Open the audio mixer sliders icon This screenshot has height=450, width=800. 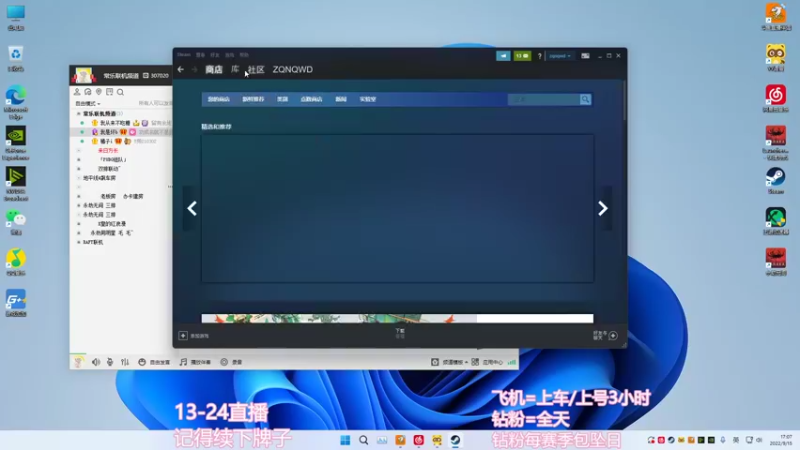point(125,362)
